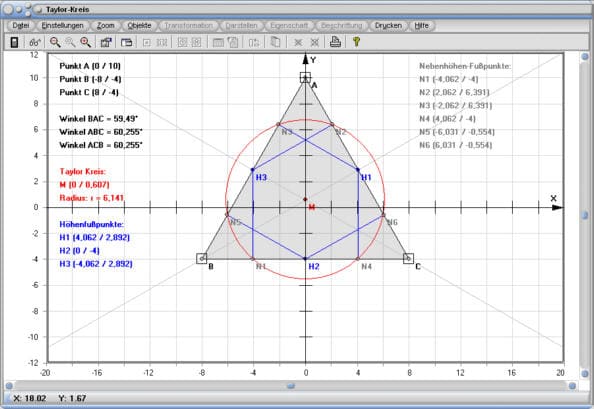Open help via the yellow key icon
This screenshot has width=594, height=409.
[x=356, y=42]
